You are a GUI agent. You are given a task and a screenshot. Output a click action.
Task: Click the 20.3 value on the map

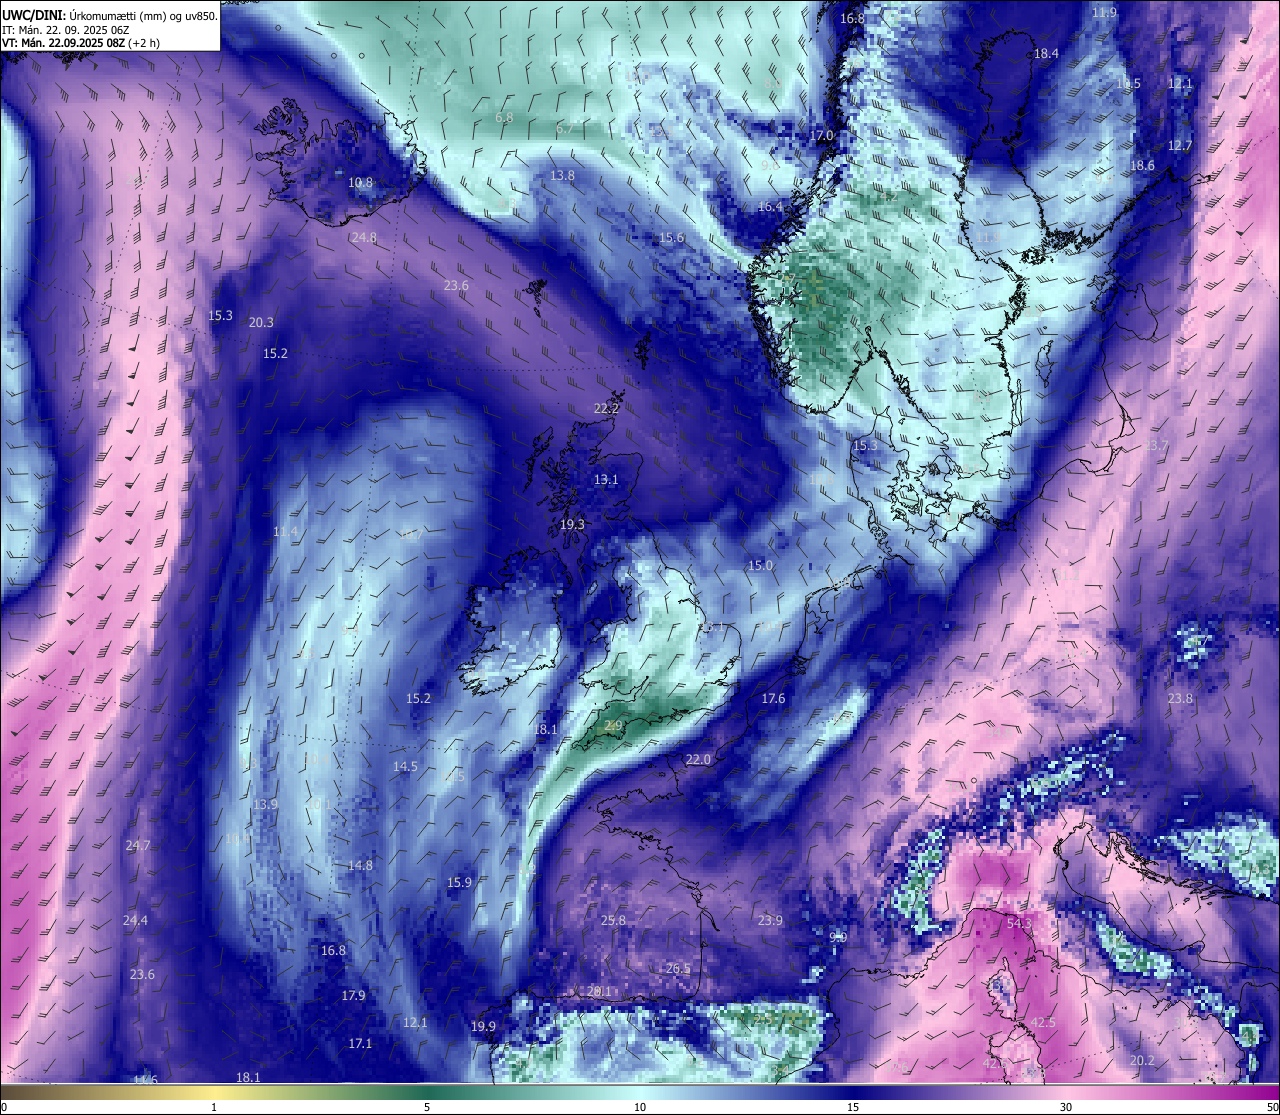coord(261,323)
